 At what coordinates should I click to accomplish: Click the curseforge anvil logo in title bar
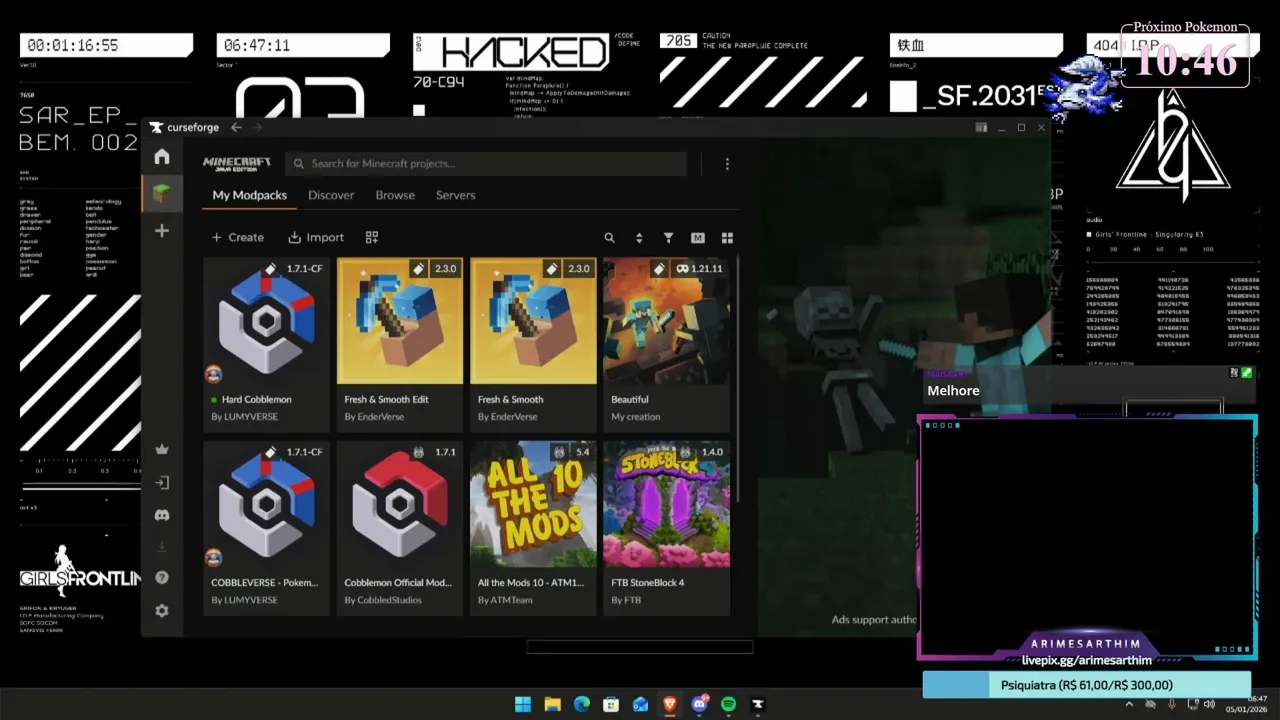coord(156,127)
